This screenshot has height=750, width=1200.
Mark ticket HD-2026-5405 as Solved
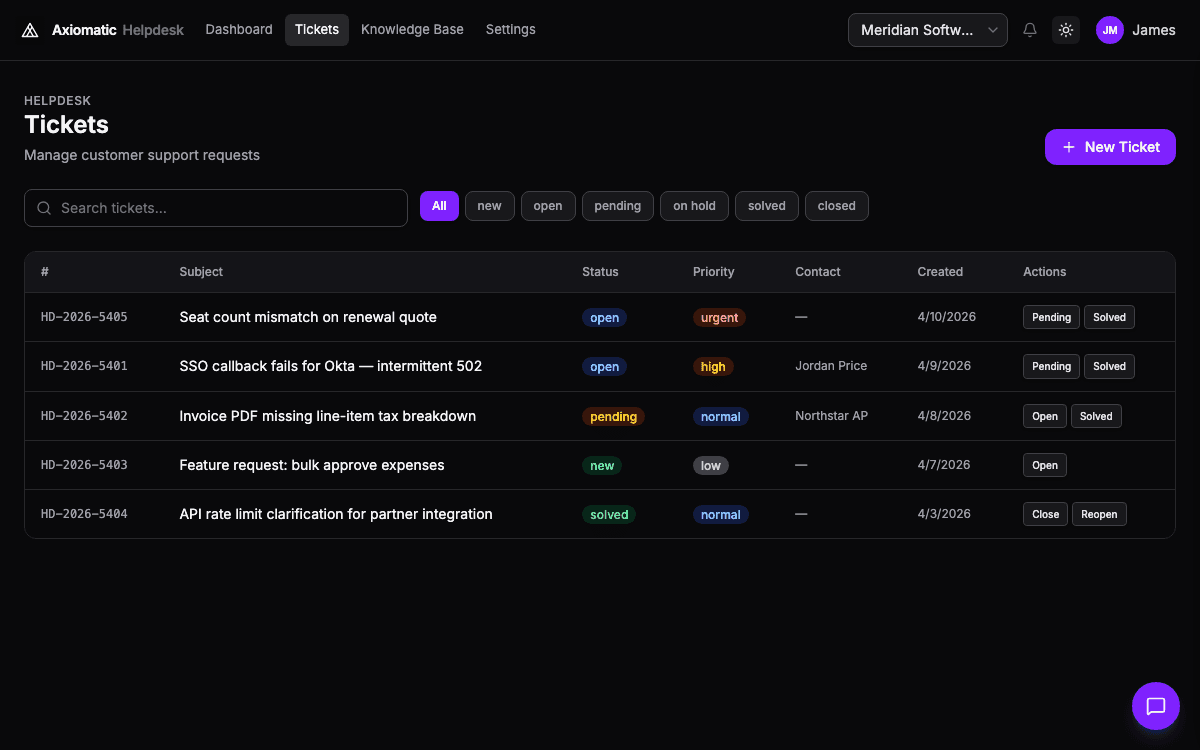click(x=1109, y=316)
